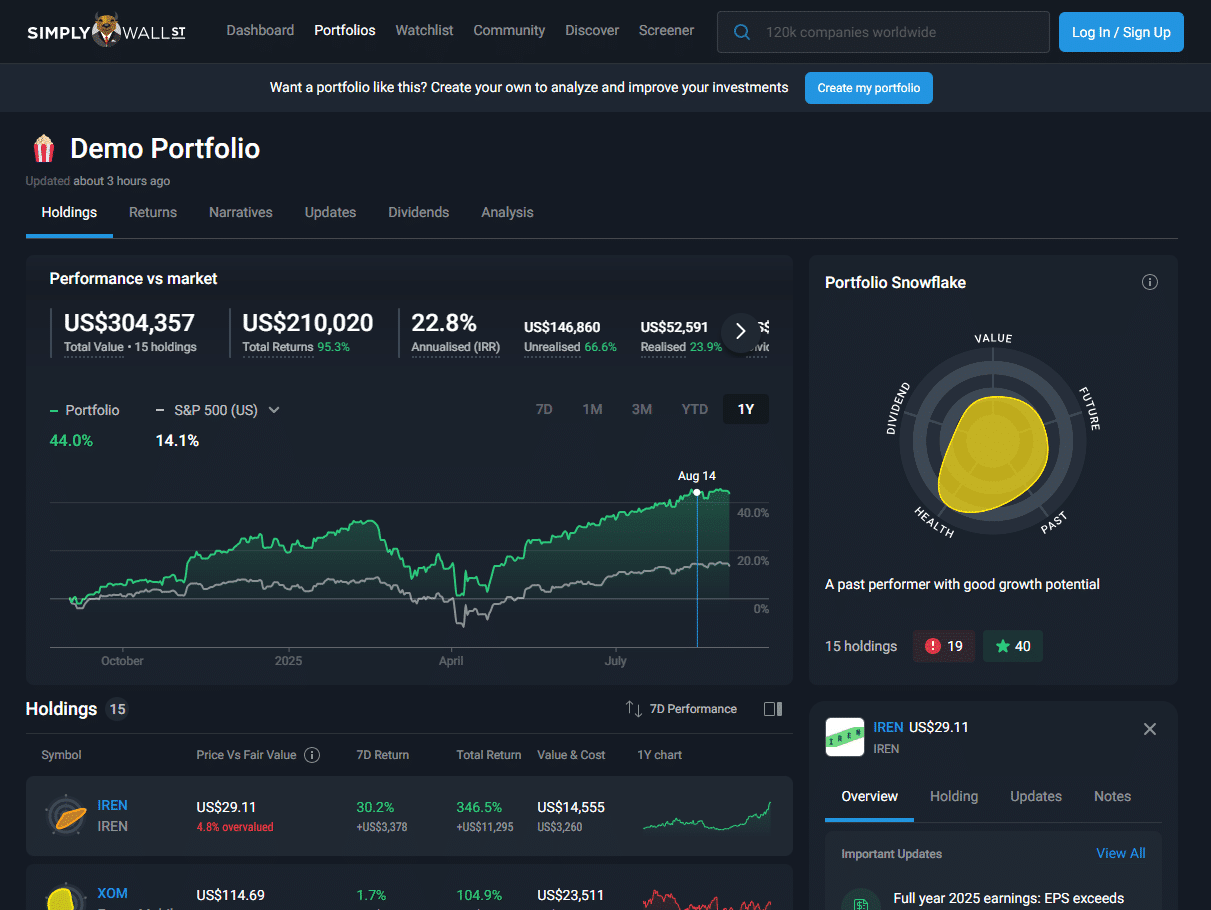
Task: Open the 7D Performance sort dropdown
Action: click(681, 709)
